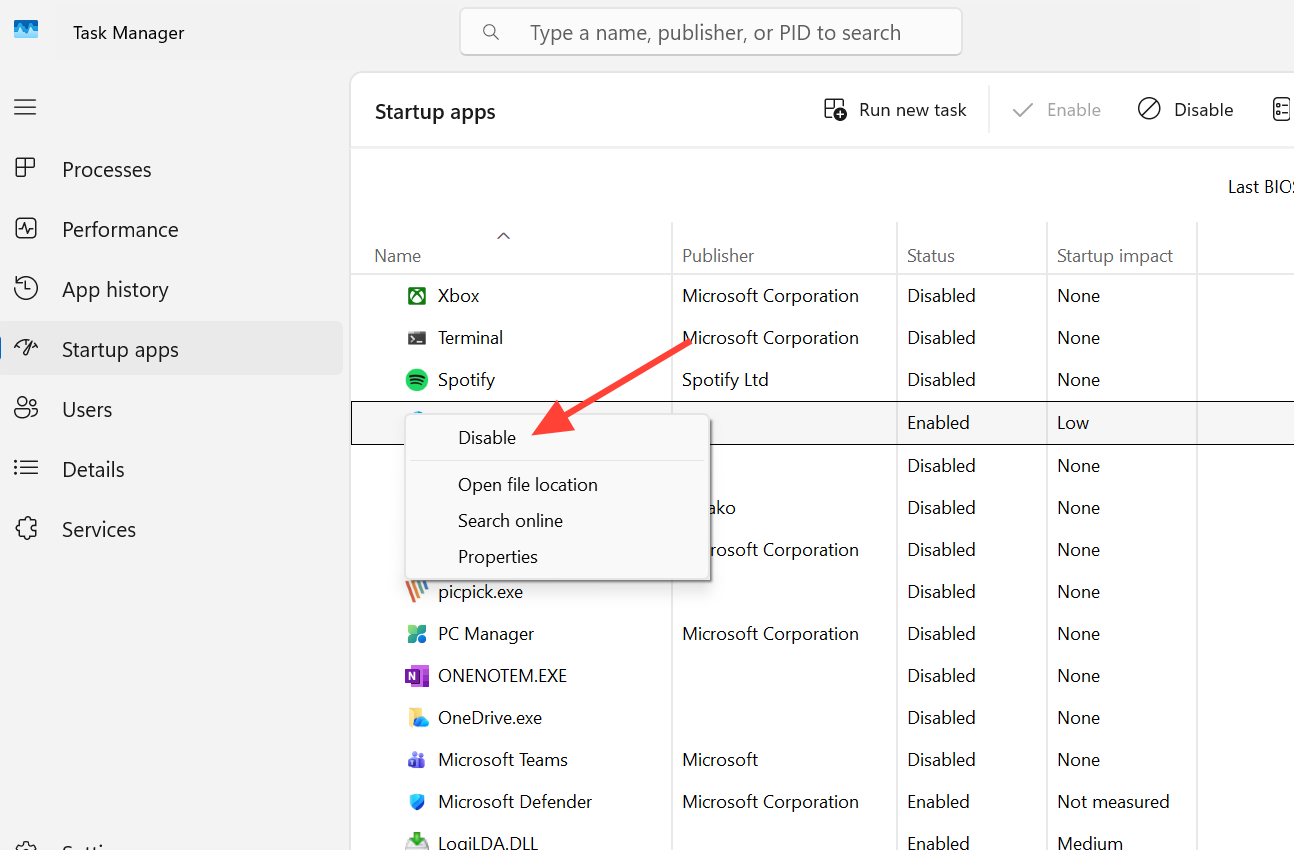Select the Microsoft Teams row name
The height and width of the screenshot is (850, 1294).
[x=503, y=760]
